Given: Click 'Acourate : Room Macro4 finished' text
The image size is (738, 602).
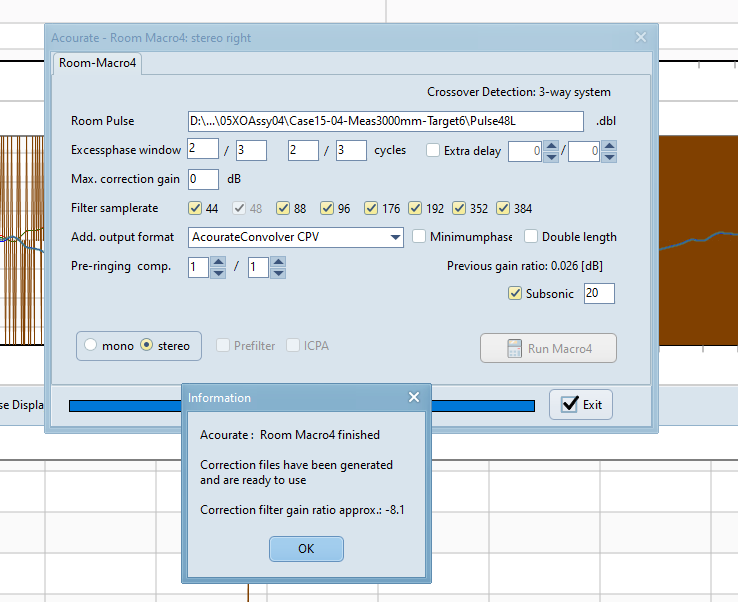Looking at the screenshot, I should (290, 435).
